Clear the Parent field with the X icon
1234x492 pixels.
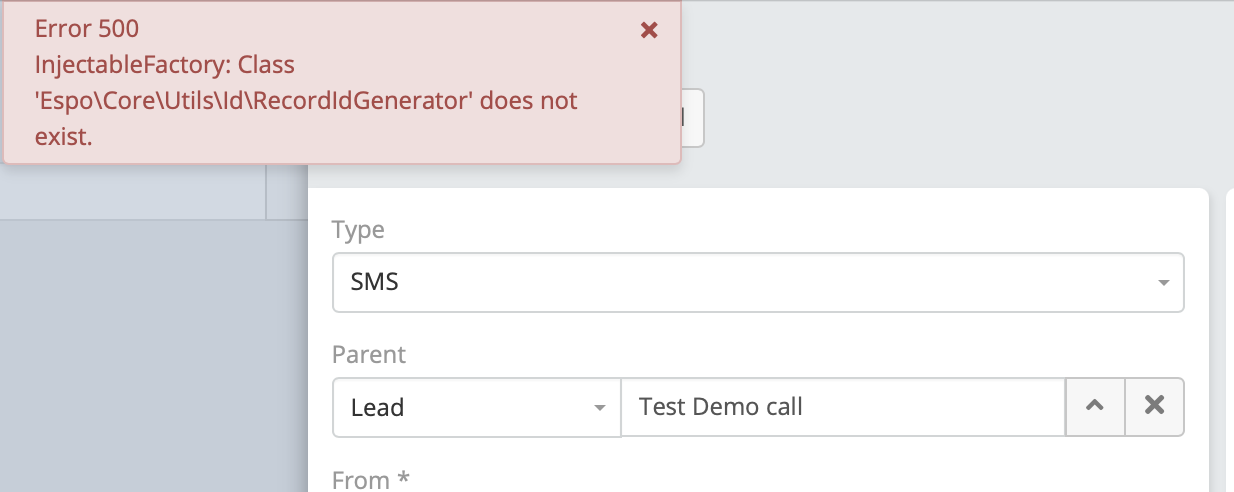pos(1155,406)
